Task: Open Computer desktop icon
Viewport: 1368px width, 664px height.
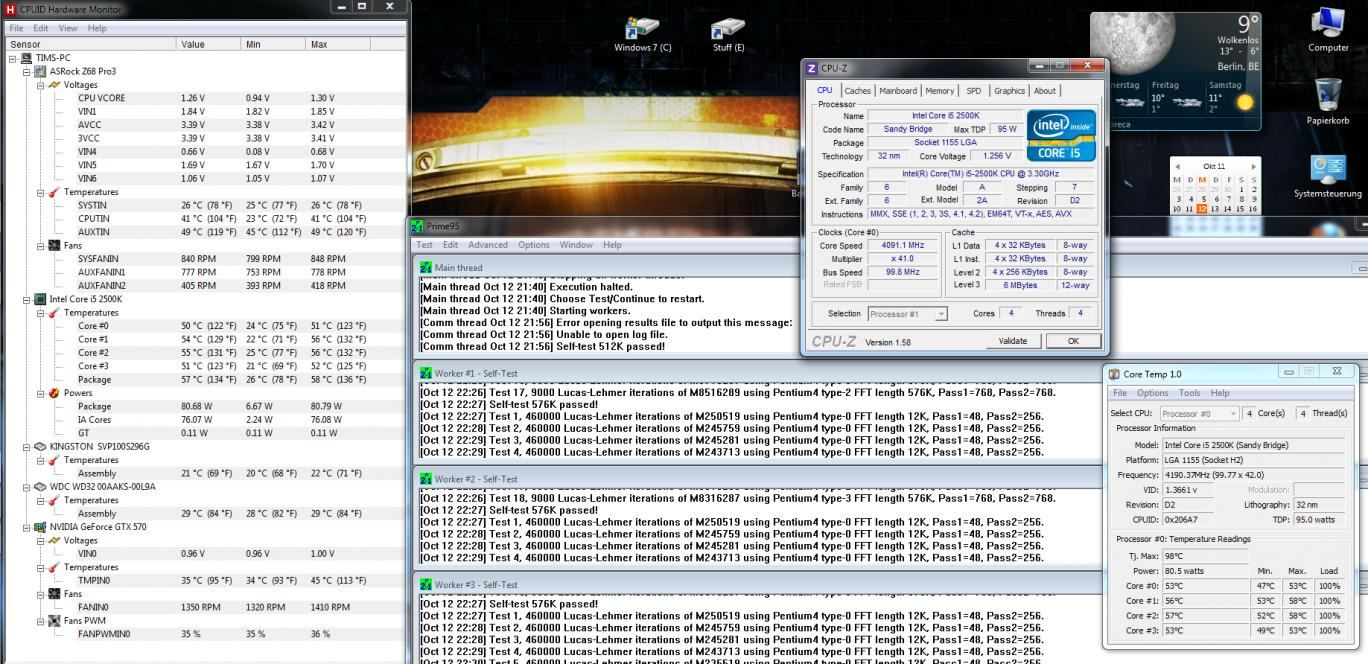Action: click(x=1328, y=30)
